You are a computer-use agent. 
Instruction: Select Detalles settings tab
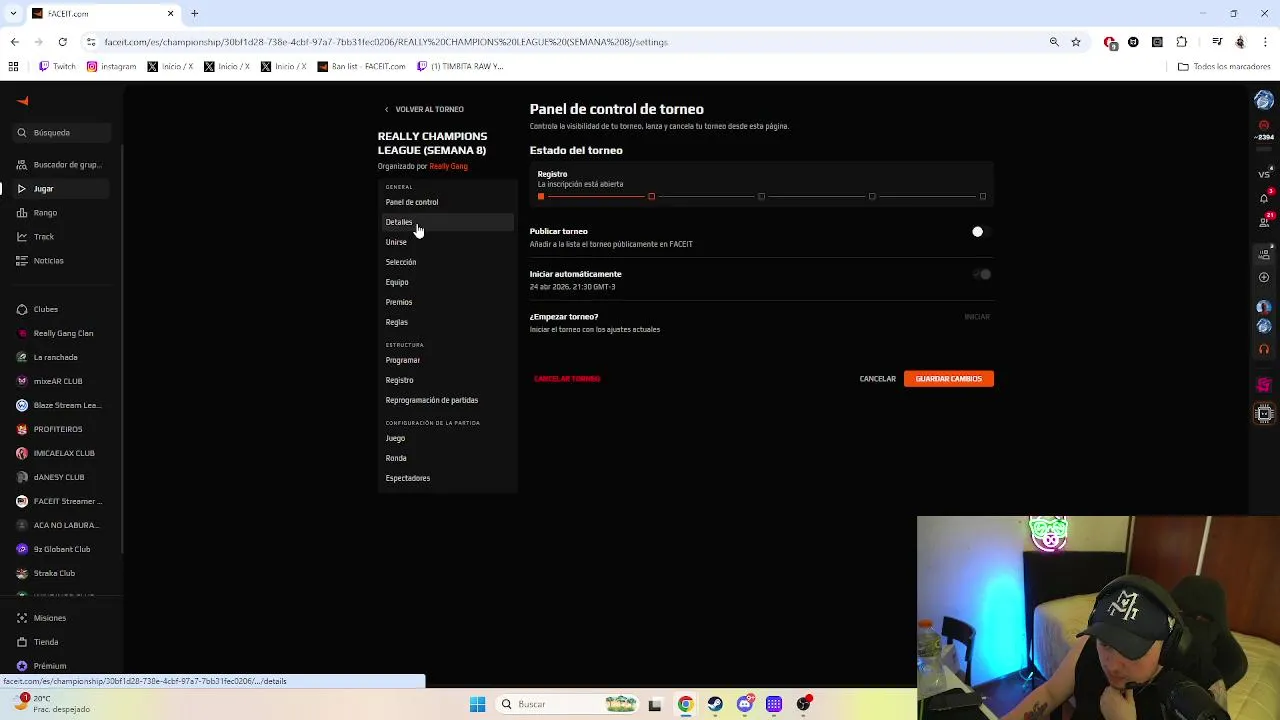pyautogui.click(x=446, y=222)
